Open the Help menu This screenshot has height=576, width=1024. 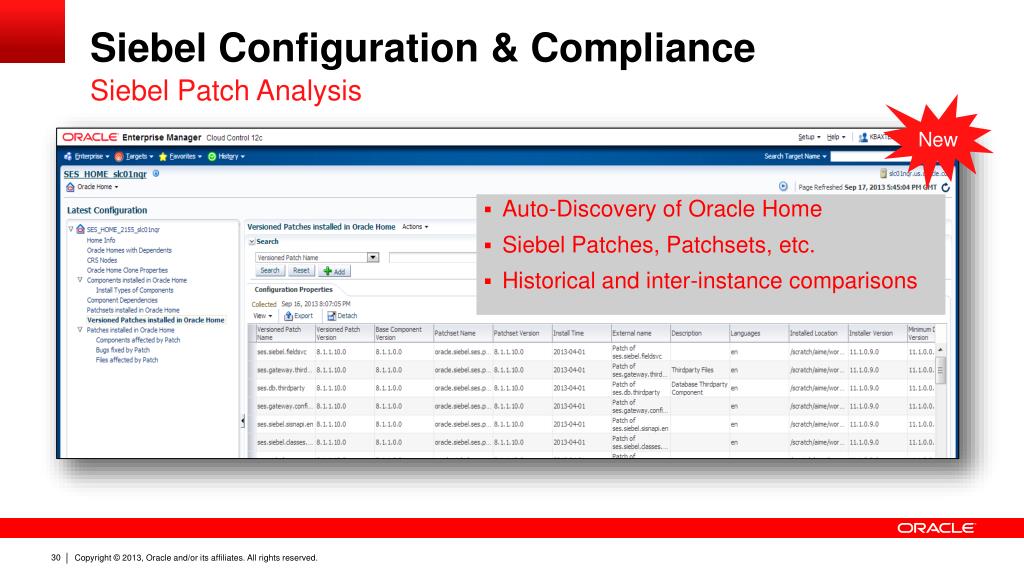point(835,137)
